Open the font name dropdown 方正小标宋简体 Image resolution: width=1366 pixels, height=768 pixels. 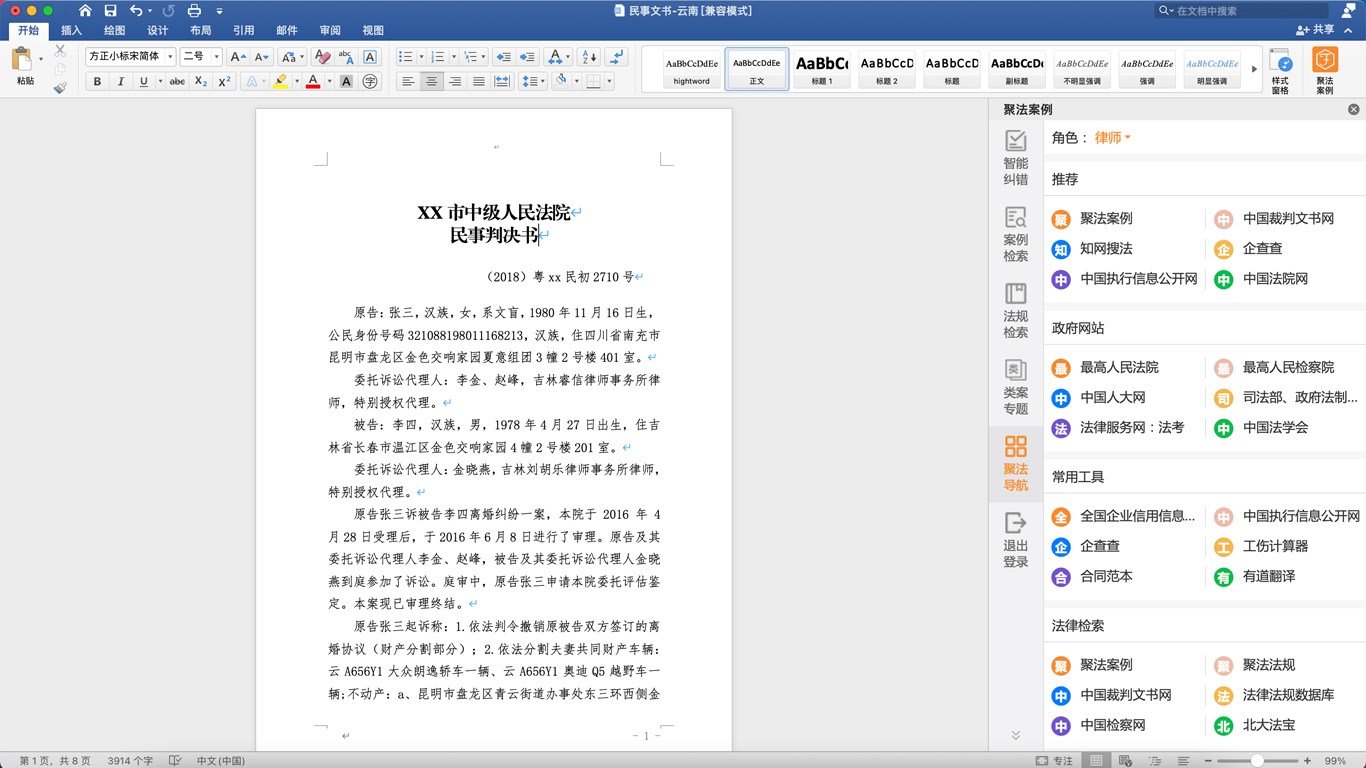click(x=170, y=57)
